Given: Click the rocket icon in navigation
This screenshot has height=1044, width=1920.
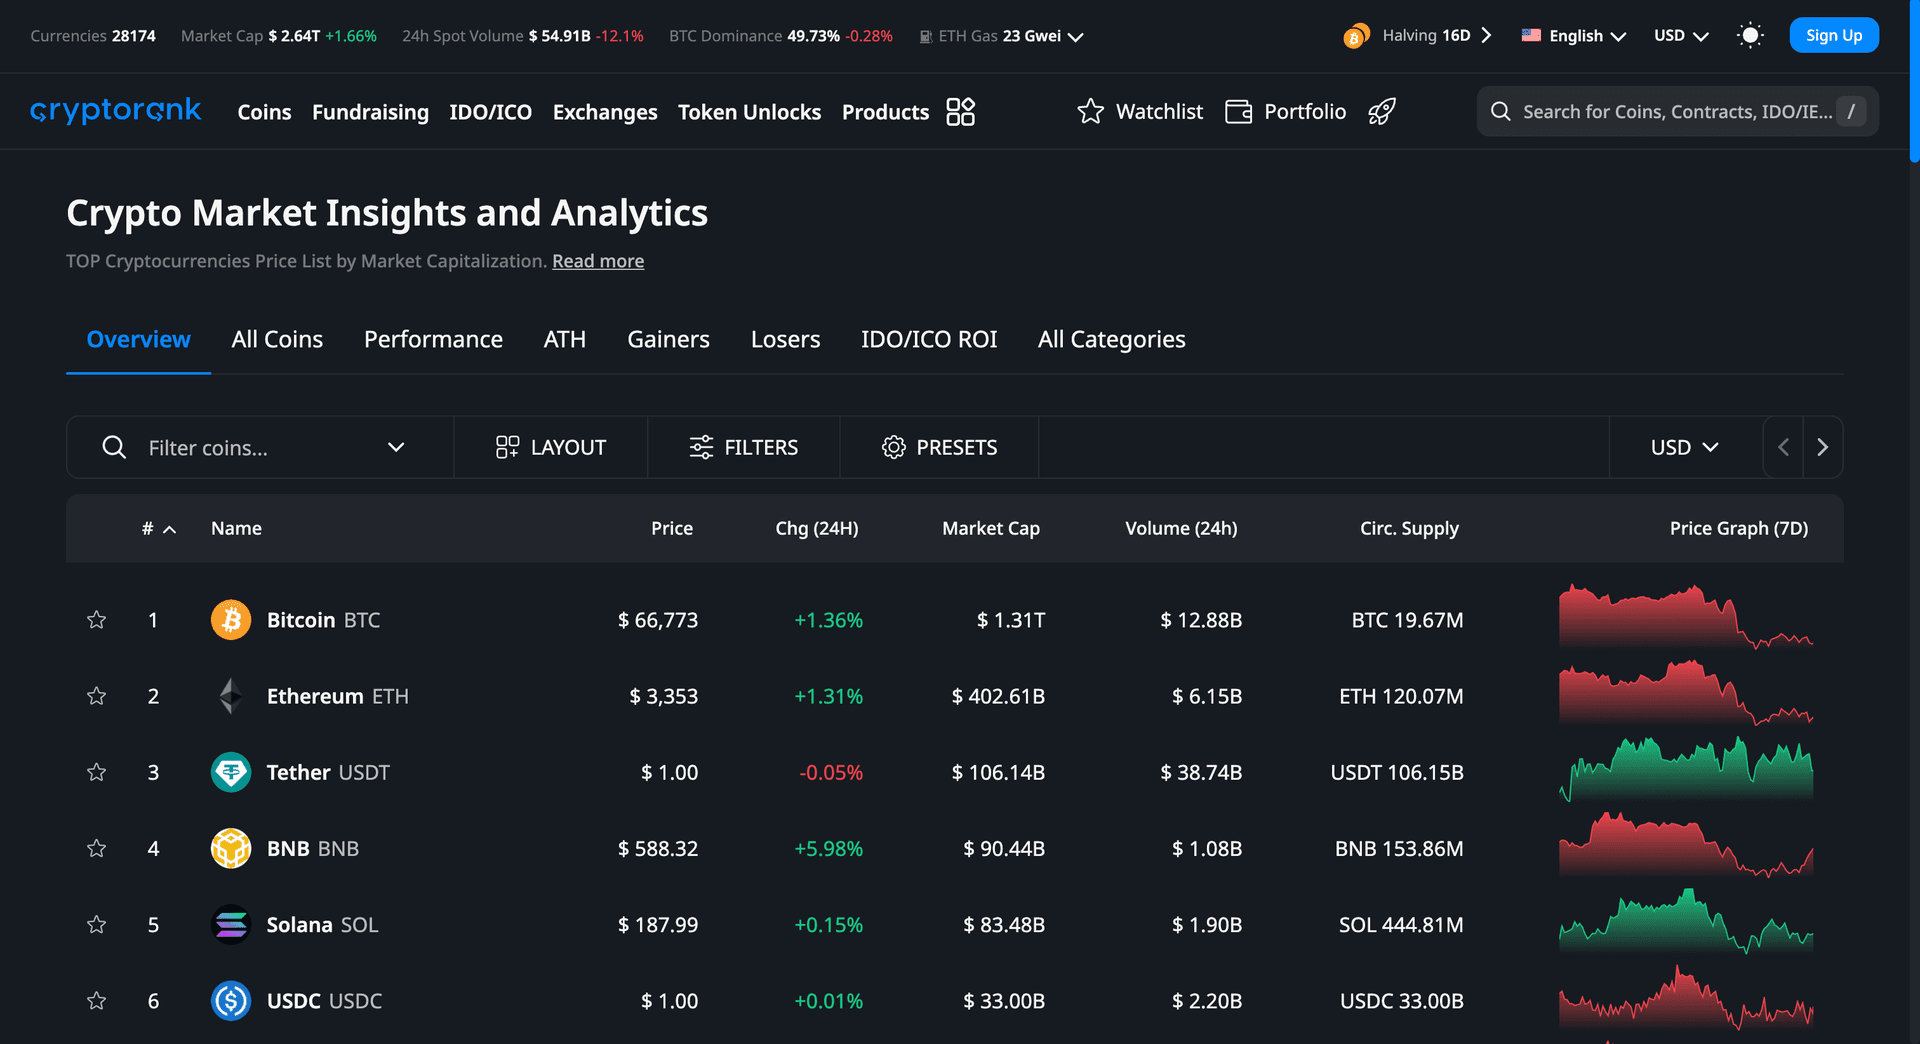Looking at the screenshot, I should point(1382,111).
